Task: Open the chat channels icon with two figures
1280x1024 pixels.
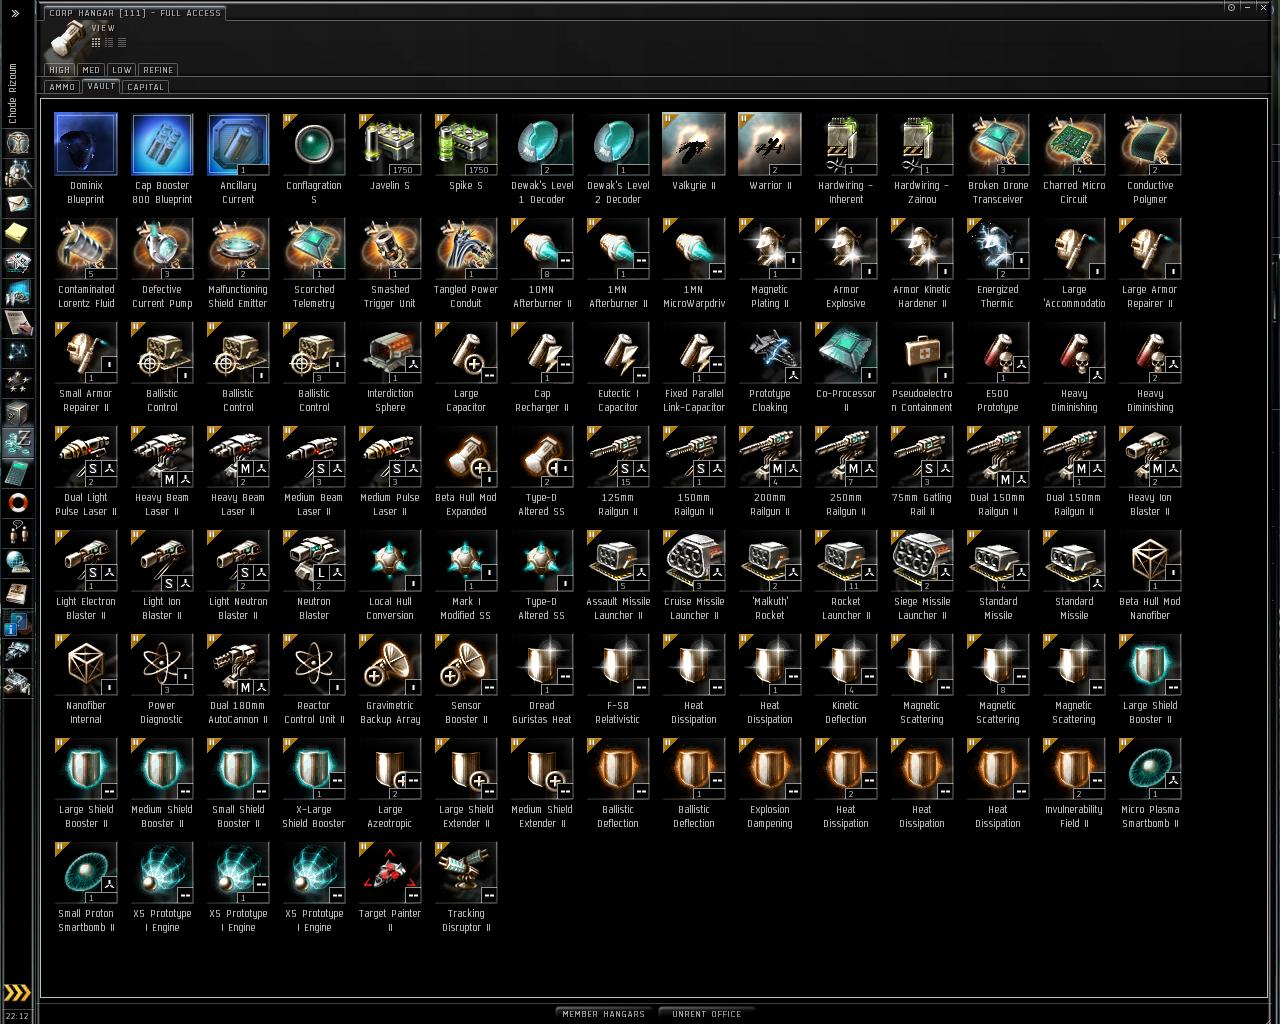Action: pyautogui.click(x=17, y=532)
